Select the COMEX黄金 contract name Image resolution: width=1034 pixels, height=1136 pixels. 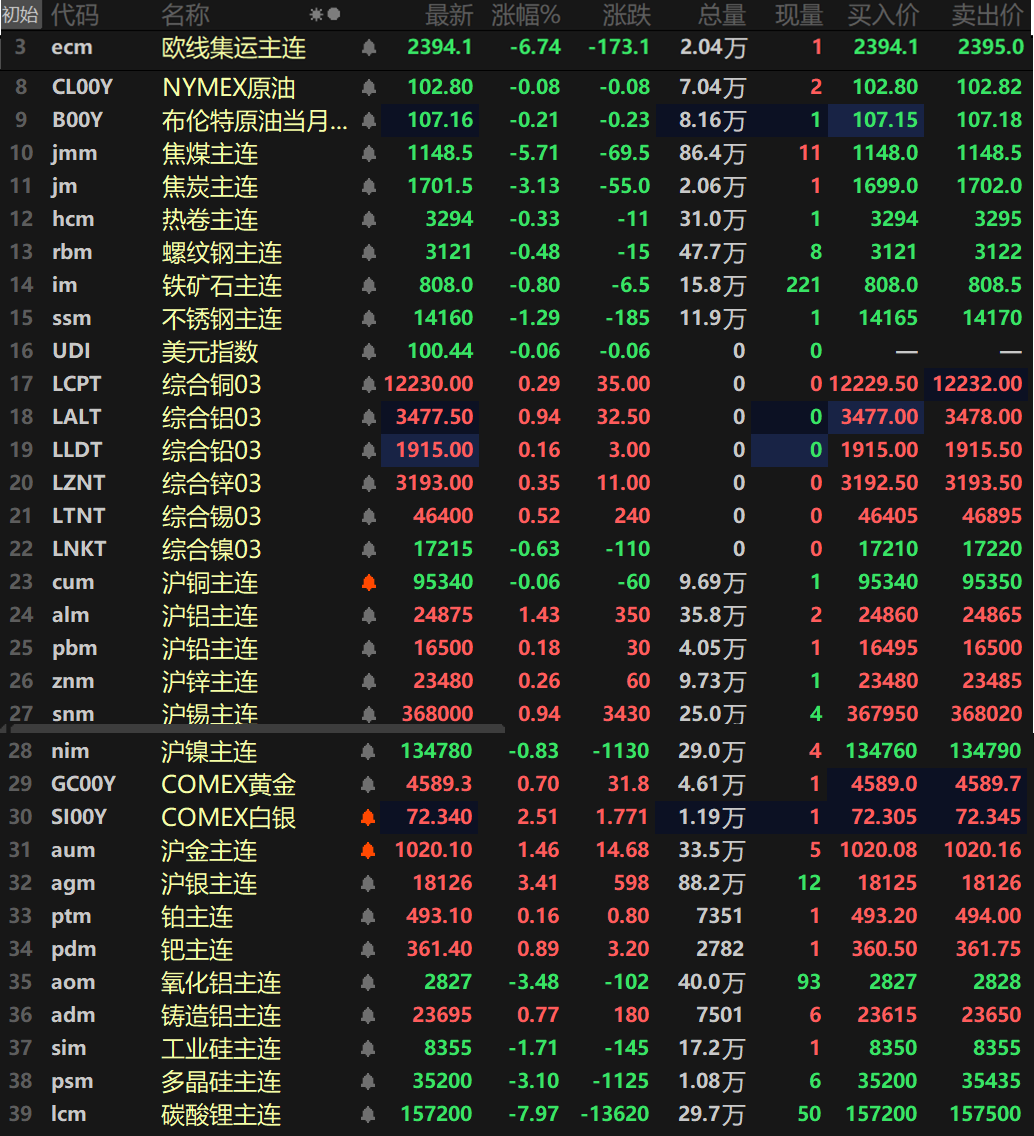[229, 784]
